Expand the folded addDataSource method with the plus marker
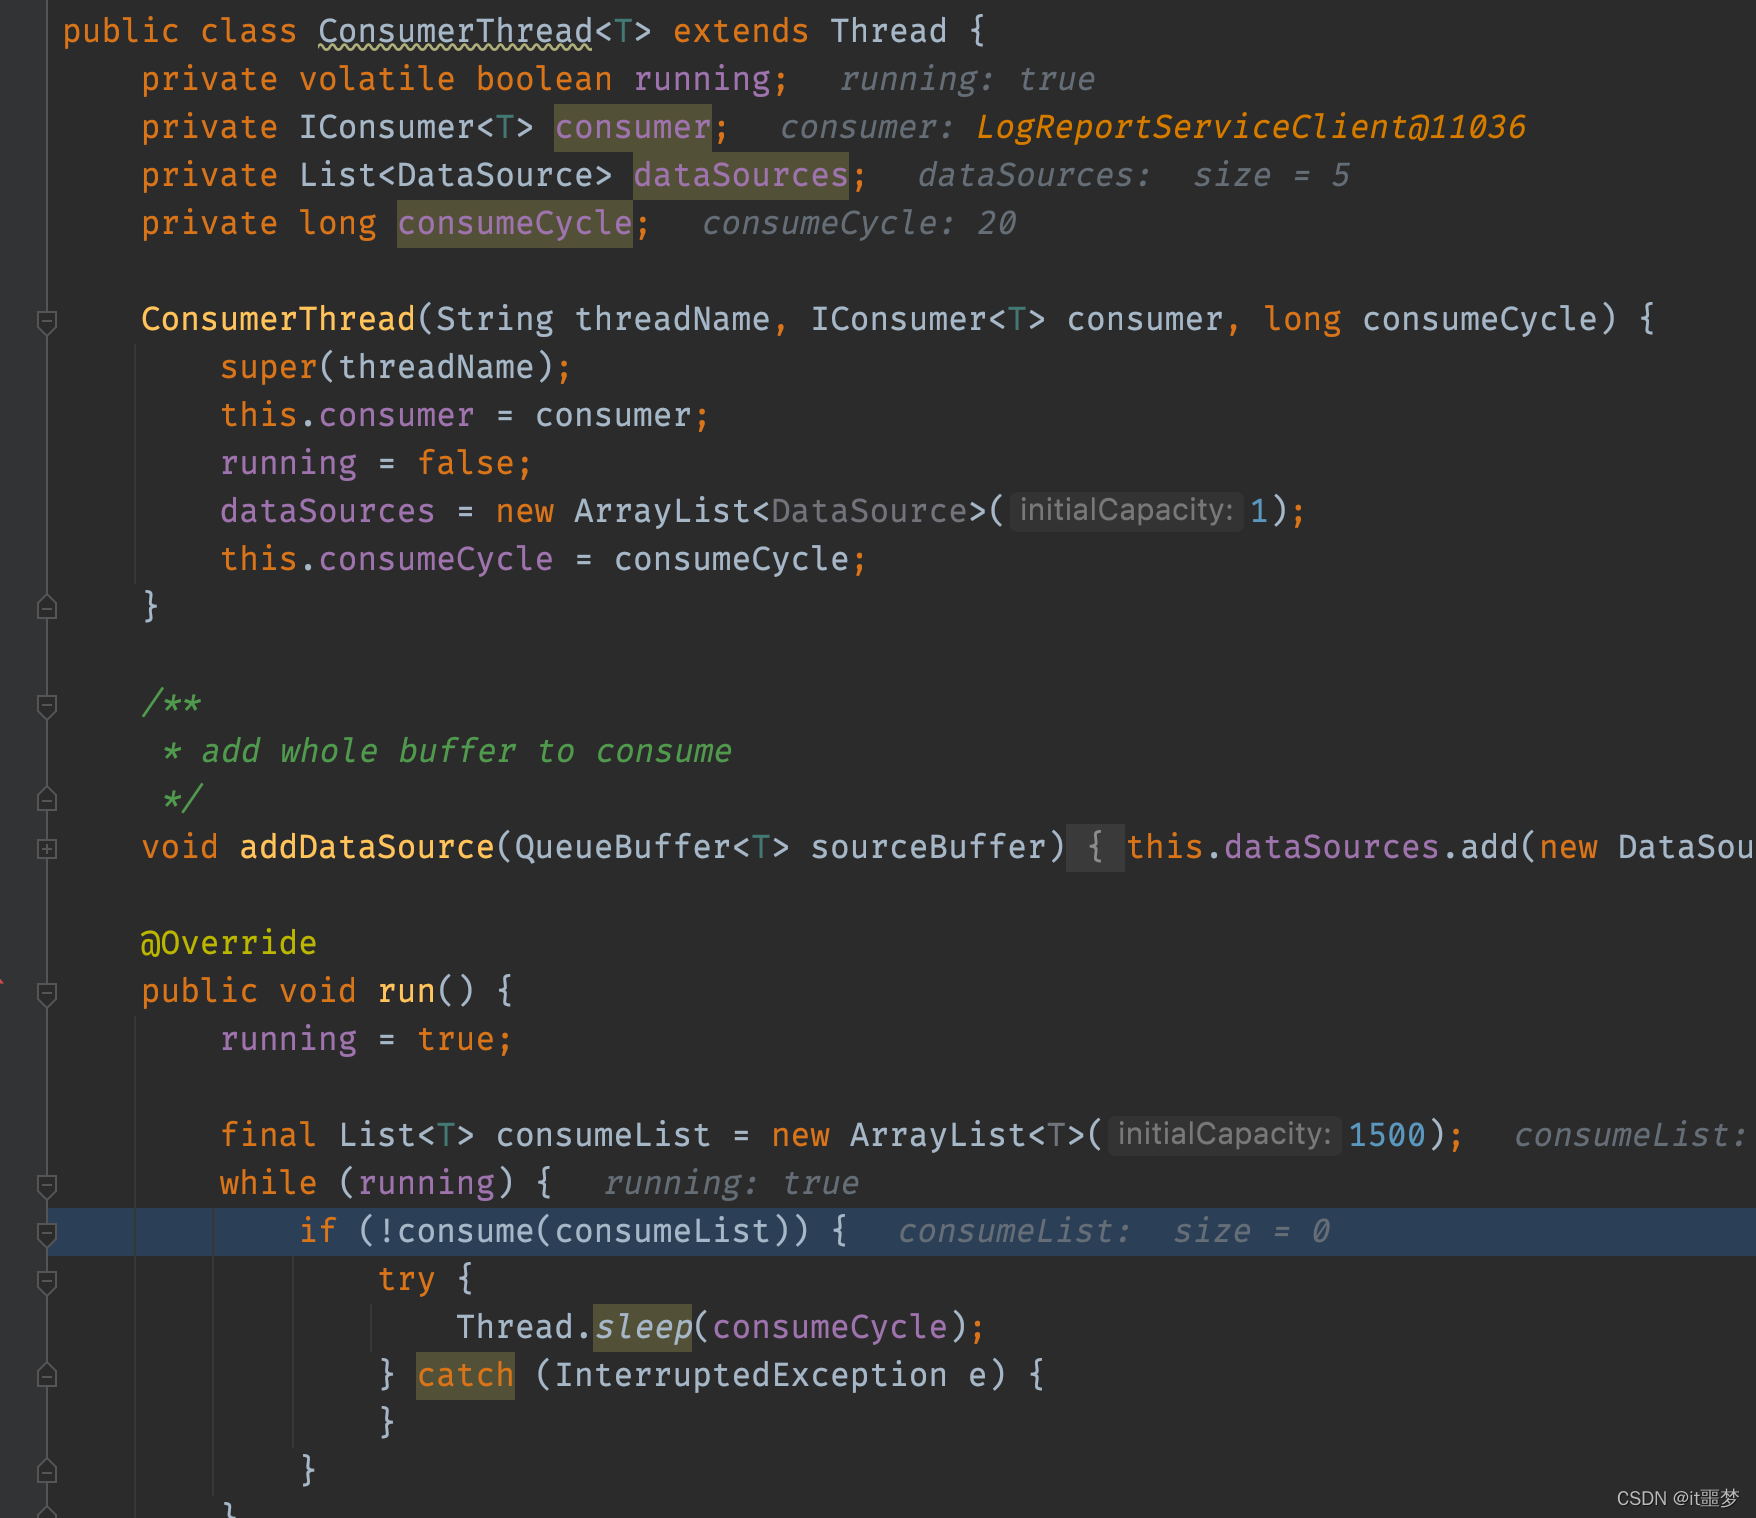 (46, 849)
